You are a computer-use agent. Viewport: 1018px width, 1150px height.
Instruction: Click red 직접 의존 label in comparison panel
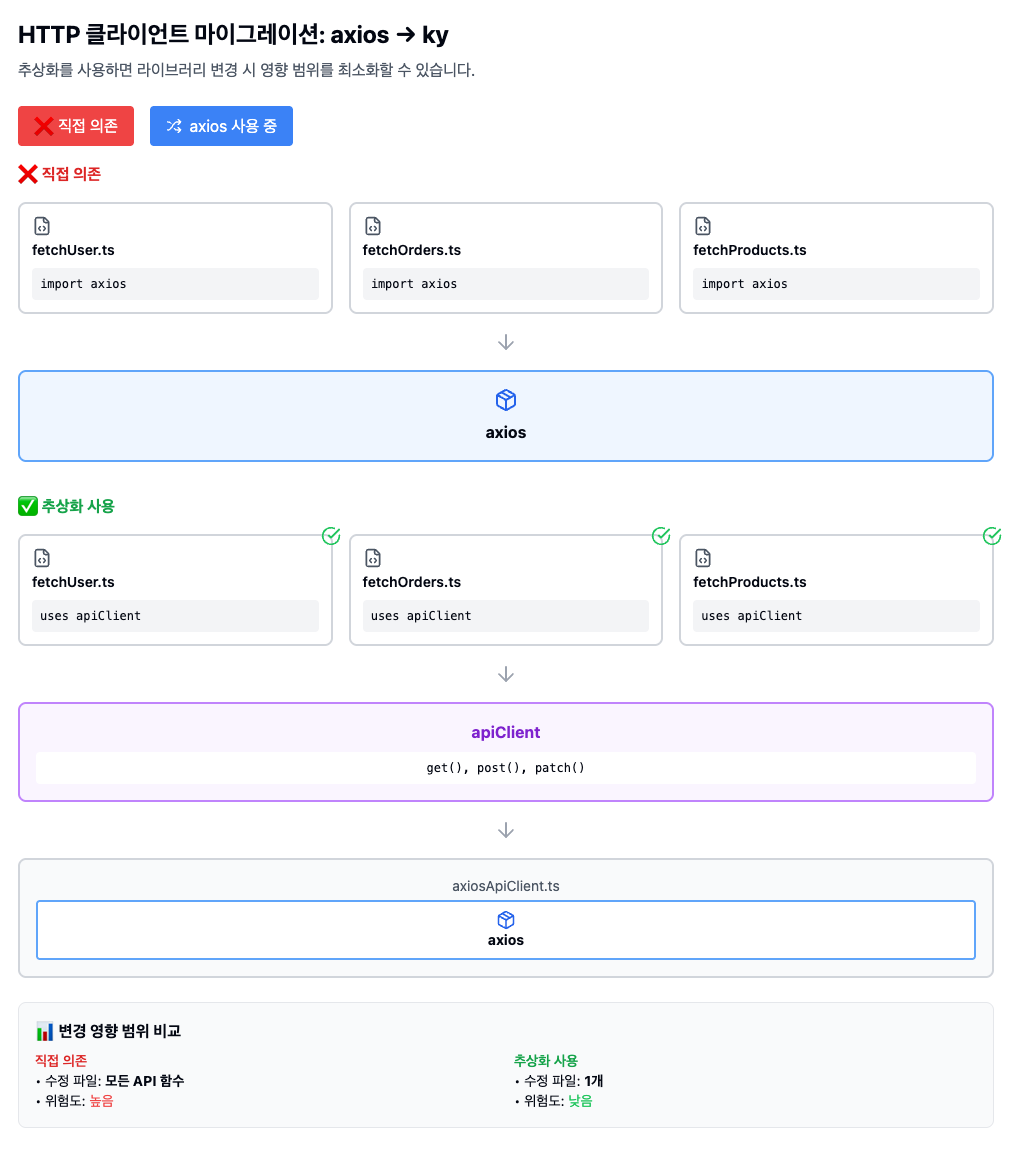(61, 1061)
